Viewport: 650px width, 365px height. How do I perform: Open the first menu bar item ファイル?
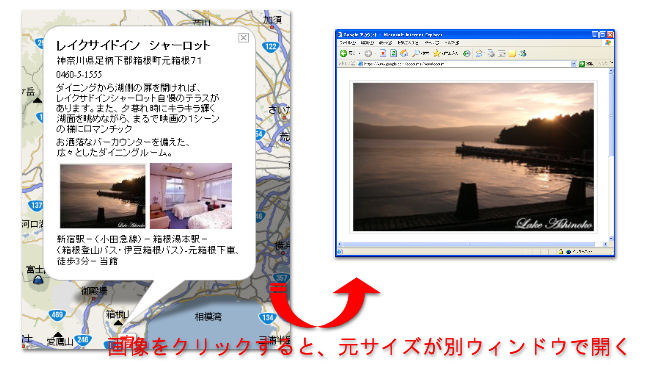(x=347, y=43)
